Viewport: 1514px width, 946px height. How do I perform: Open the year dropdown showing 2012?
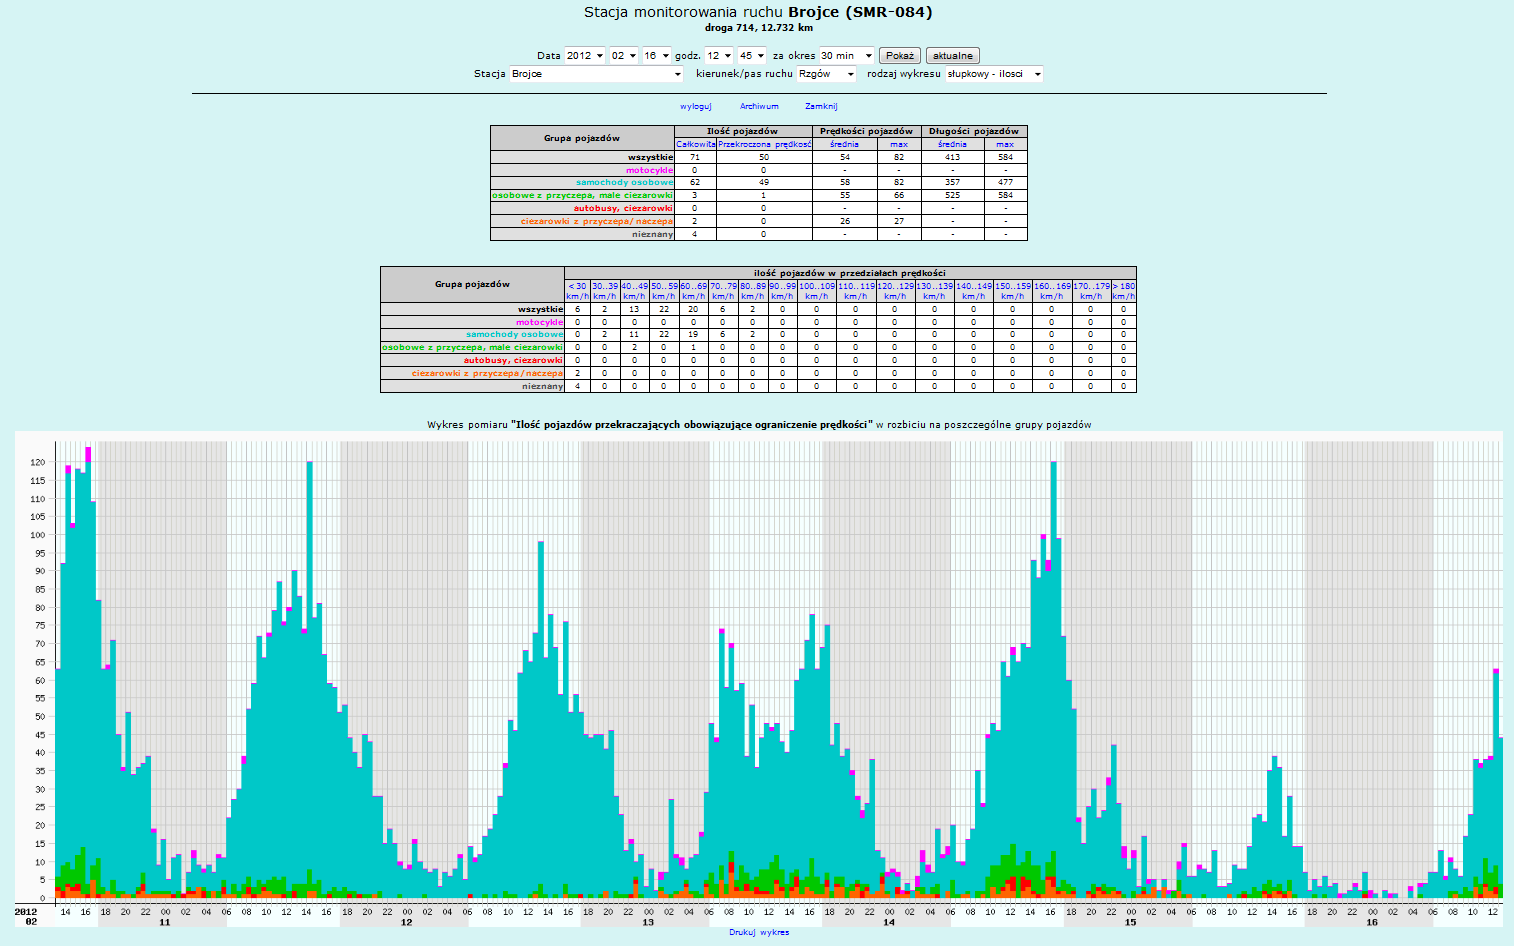(x=585, y=56)
